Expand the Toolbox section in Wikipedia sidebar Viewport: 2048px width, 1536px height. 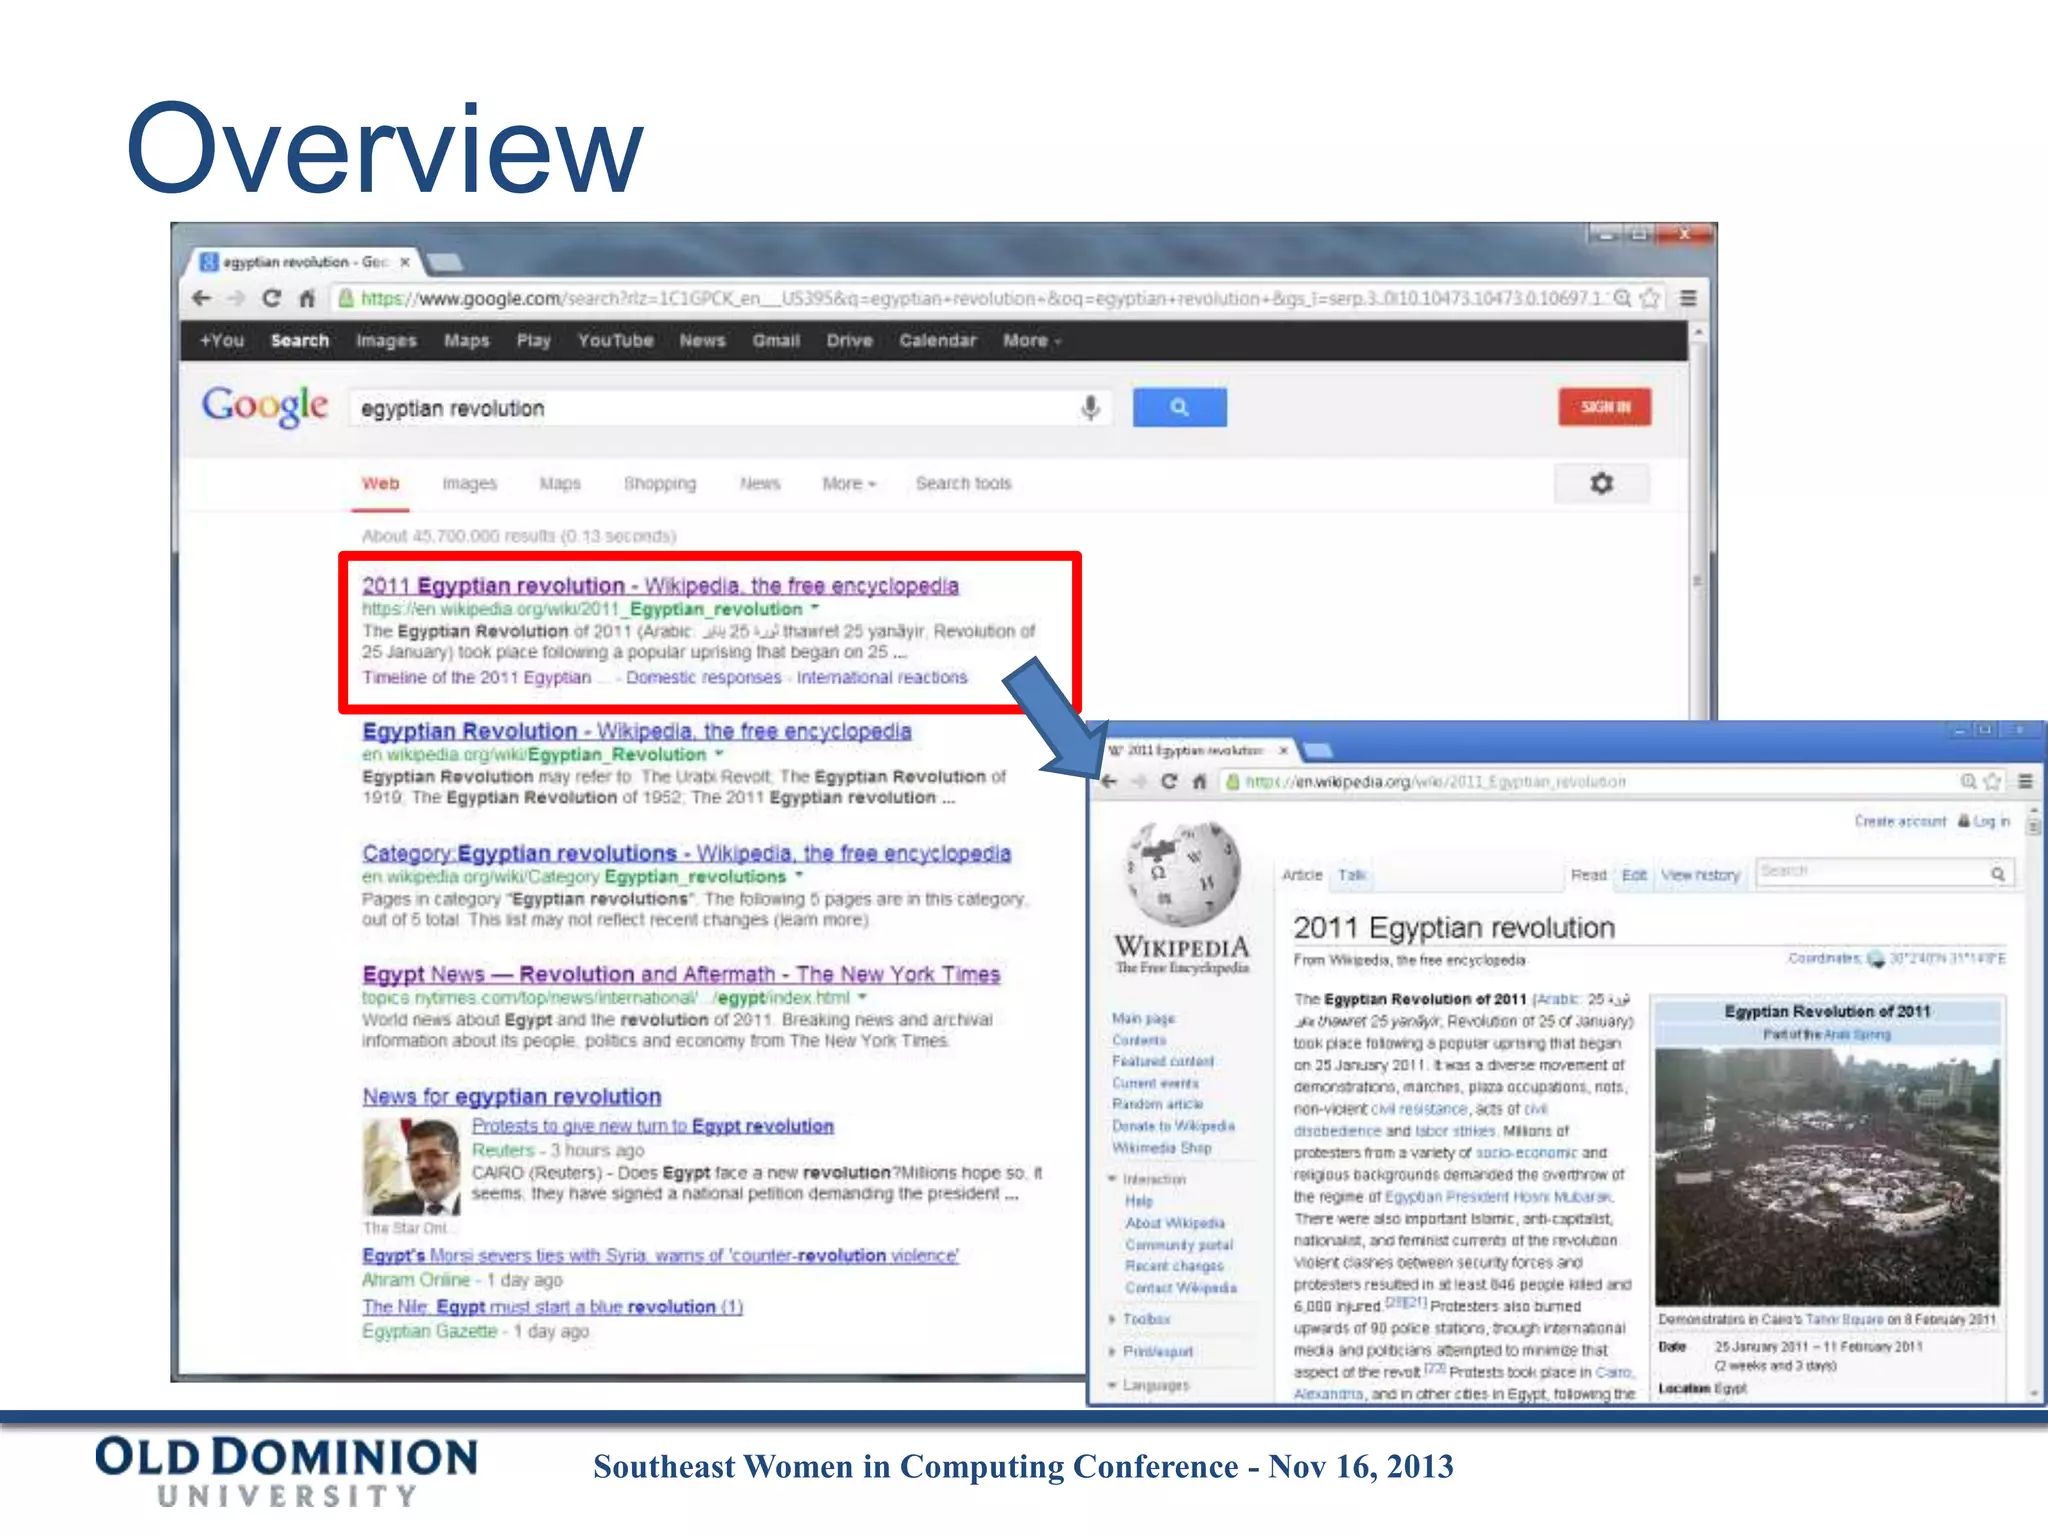(x=1112, y=1320)
